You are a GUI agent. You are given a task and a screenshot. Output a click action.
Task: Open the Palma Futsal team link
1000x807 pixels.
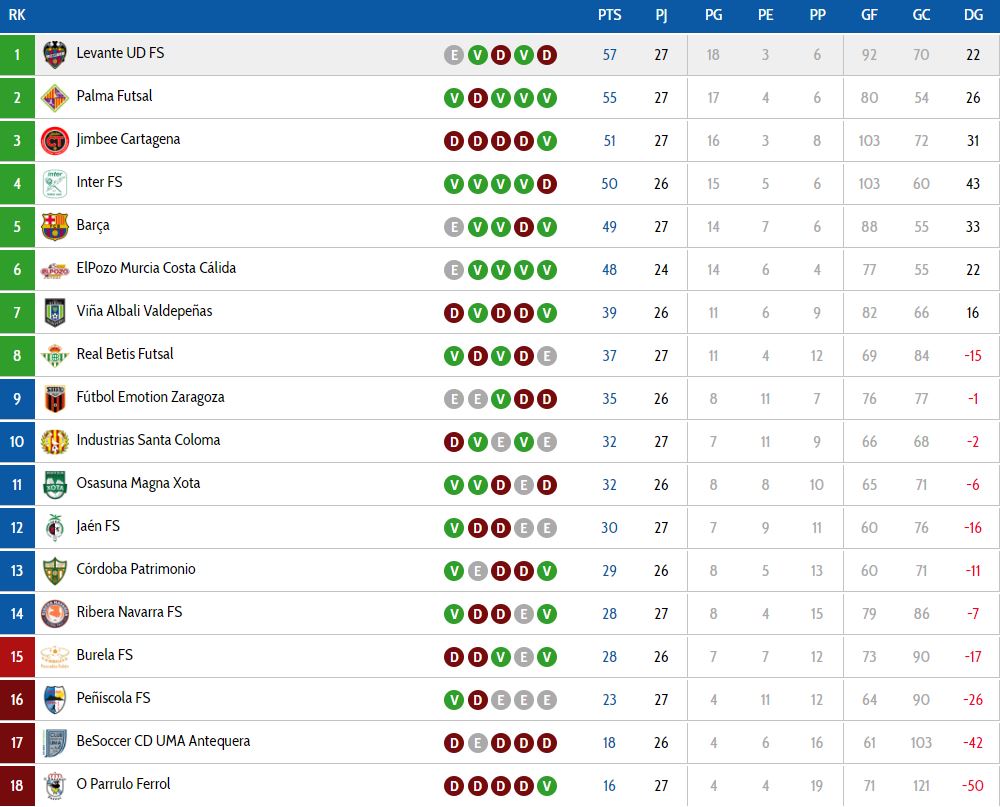coord(114,96)
